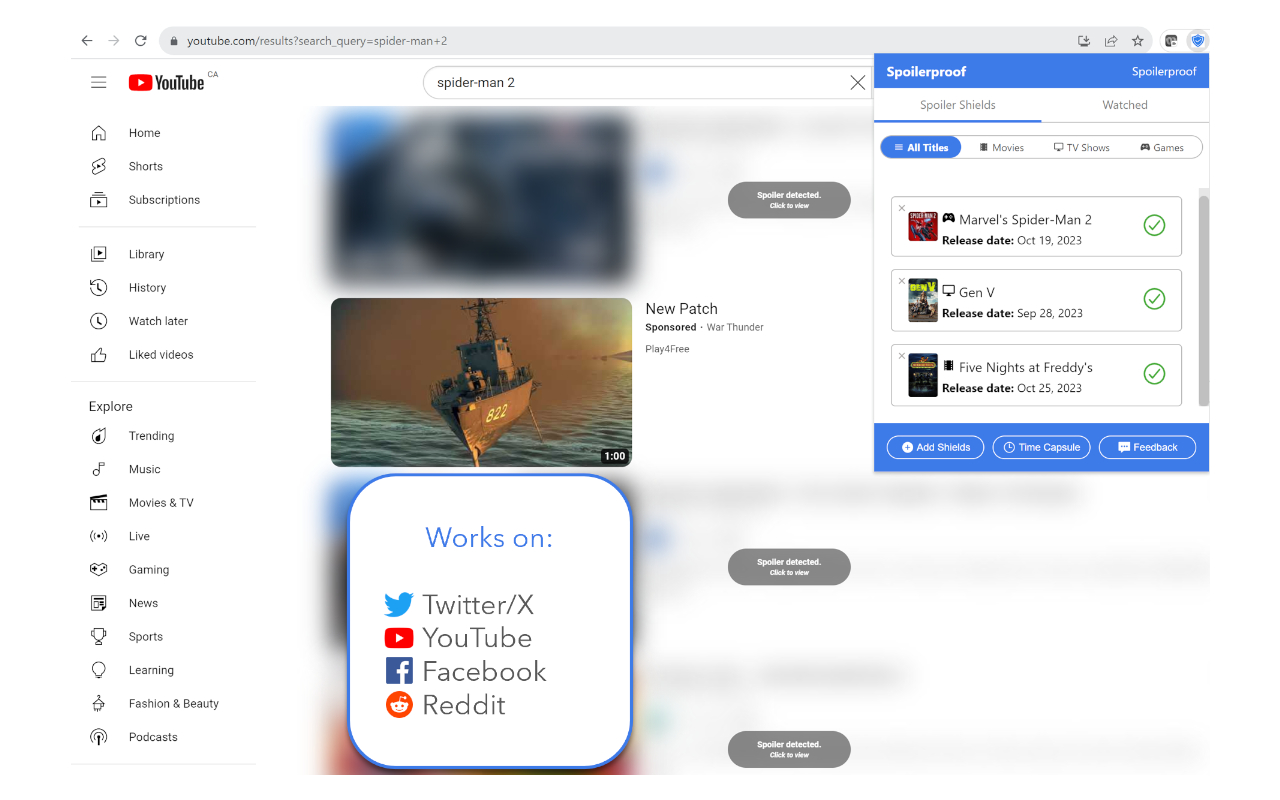Click the War Thunder channel name
1280x800 pixels.
[735, 327]
